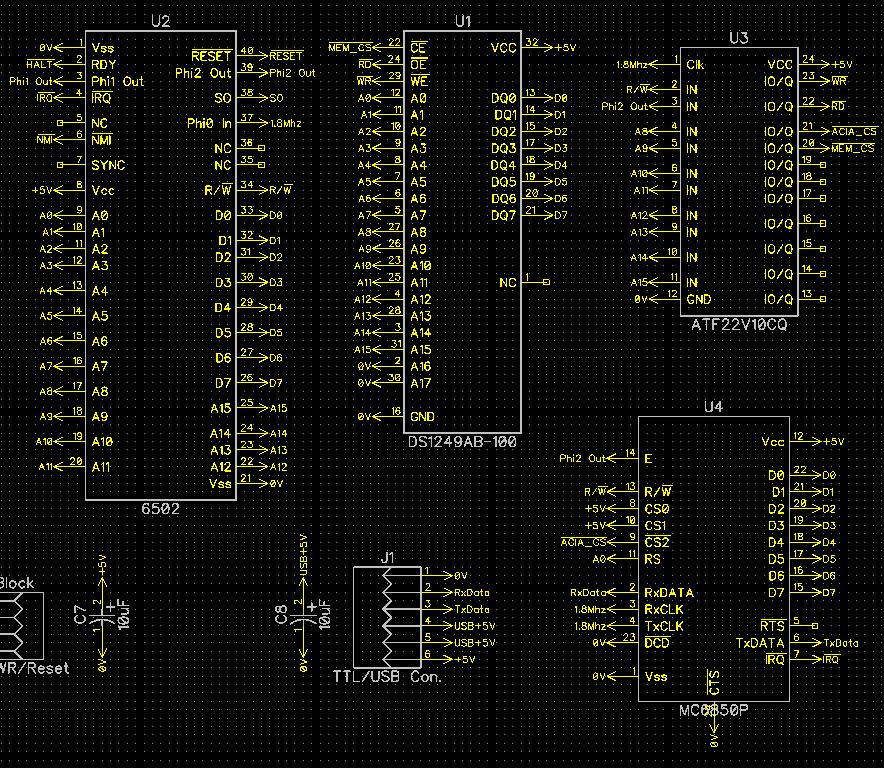Viewport: 884px width, 768px height.
Task: Select the ATF22V10CQ part name label
Action: (x=739, y=325)
